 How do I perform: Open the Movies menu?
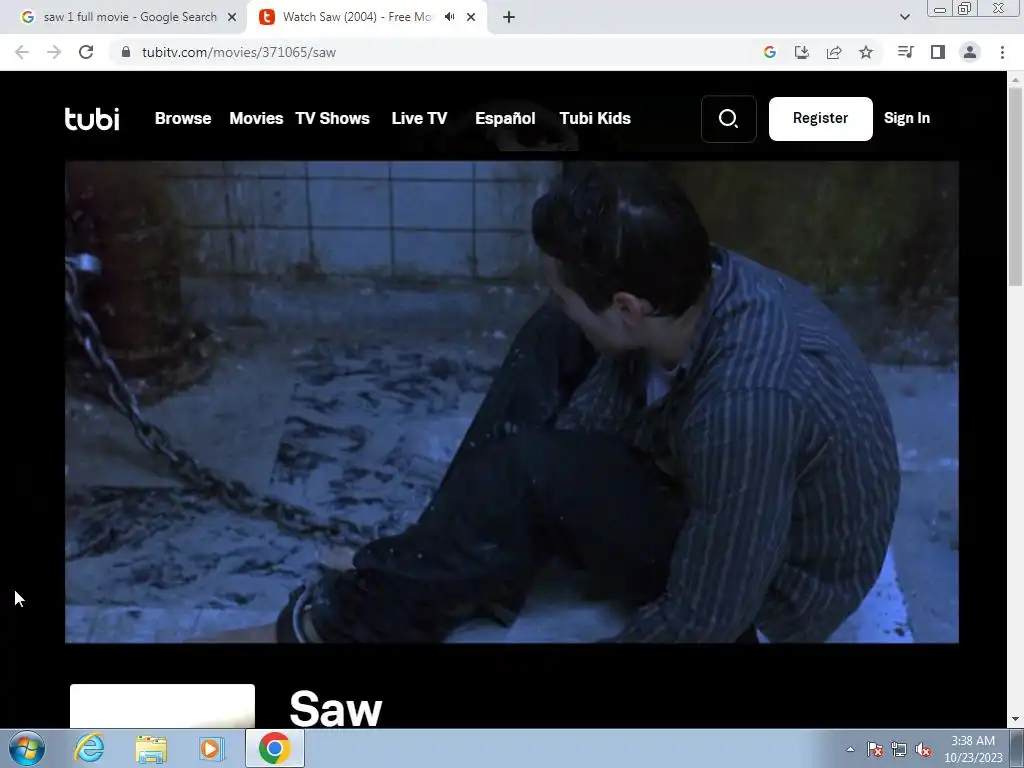click(x=256, y=118)
